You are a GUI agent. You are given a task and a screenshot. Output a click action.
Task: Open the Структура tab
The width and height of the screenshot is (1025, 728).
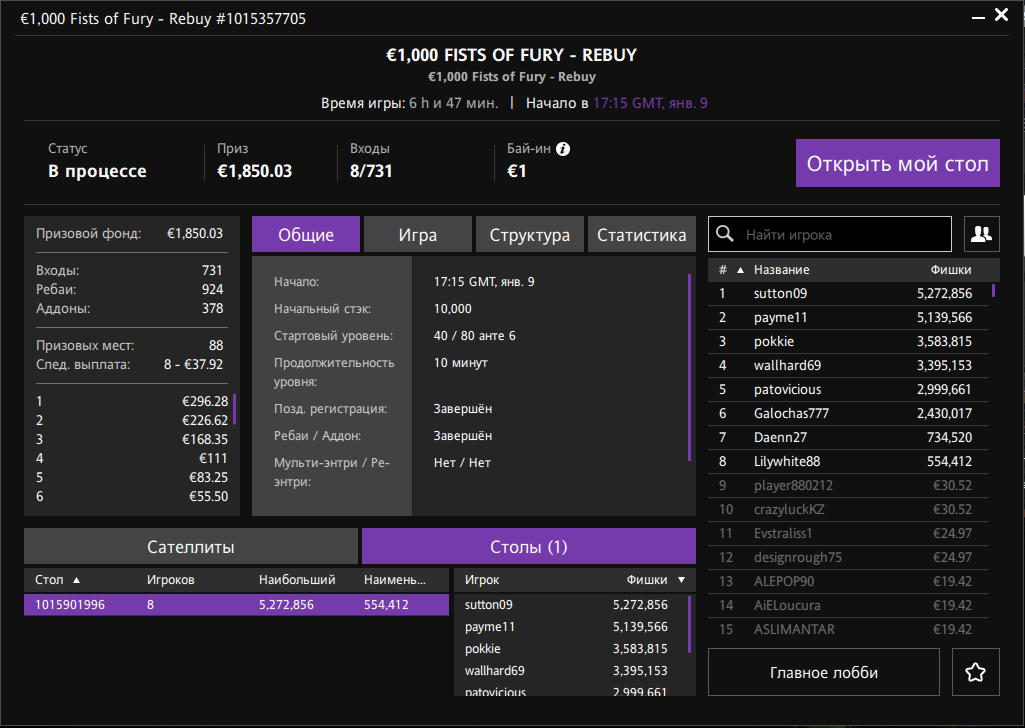[x=529, y=235]
